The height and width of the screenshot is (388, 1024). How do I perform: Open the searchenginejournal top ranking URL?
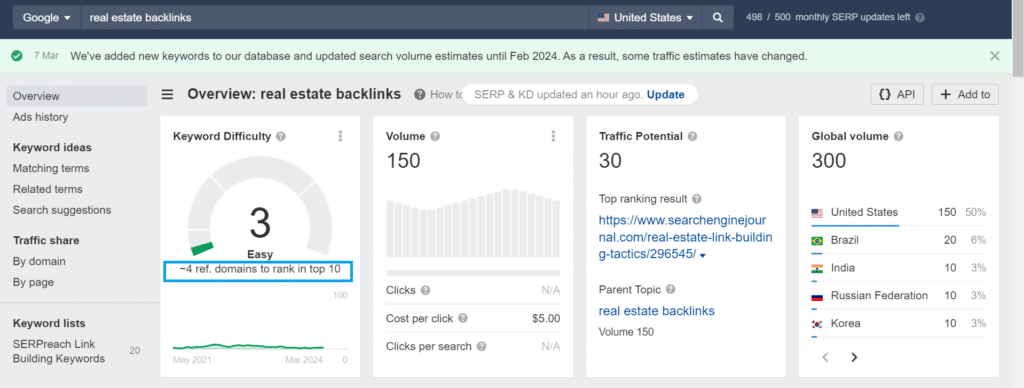pos(685,236)
